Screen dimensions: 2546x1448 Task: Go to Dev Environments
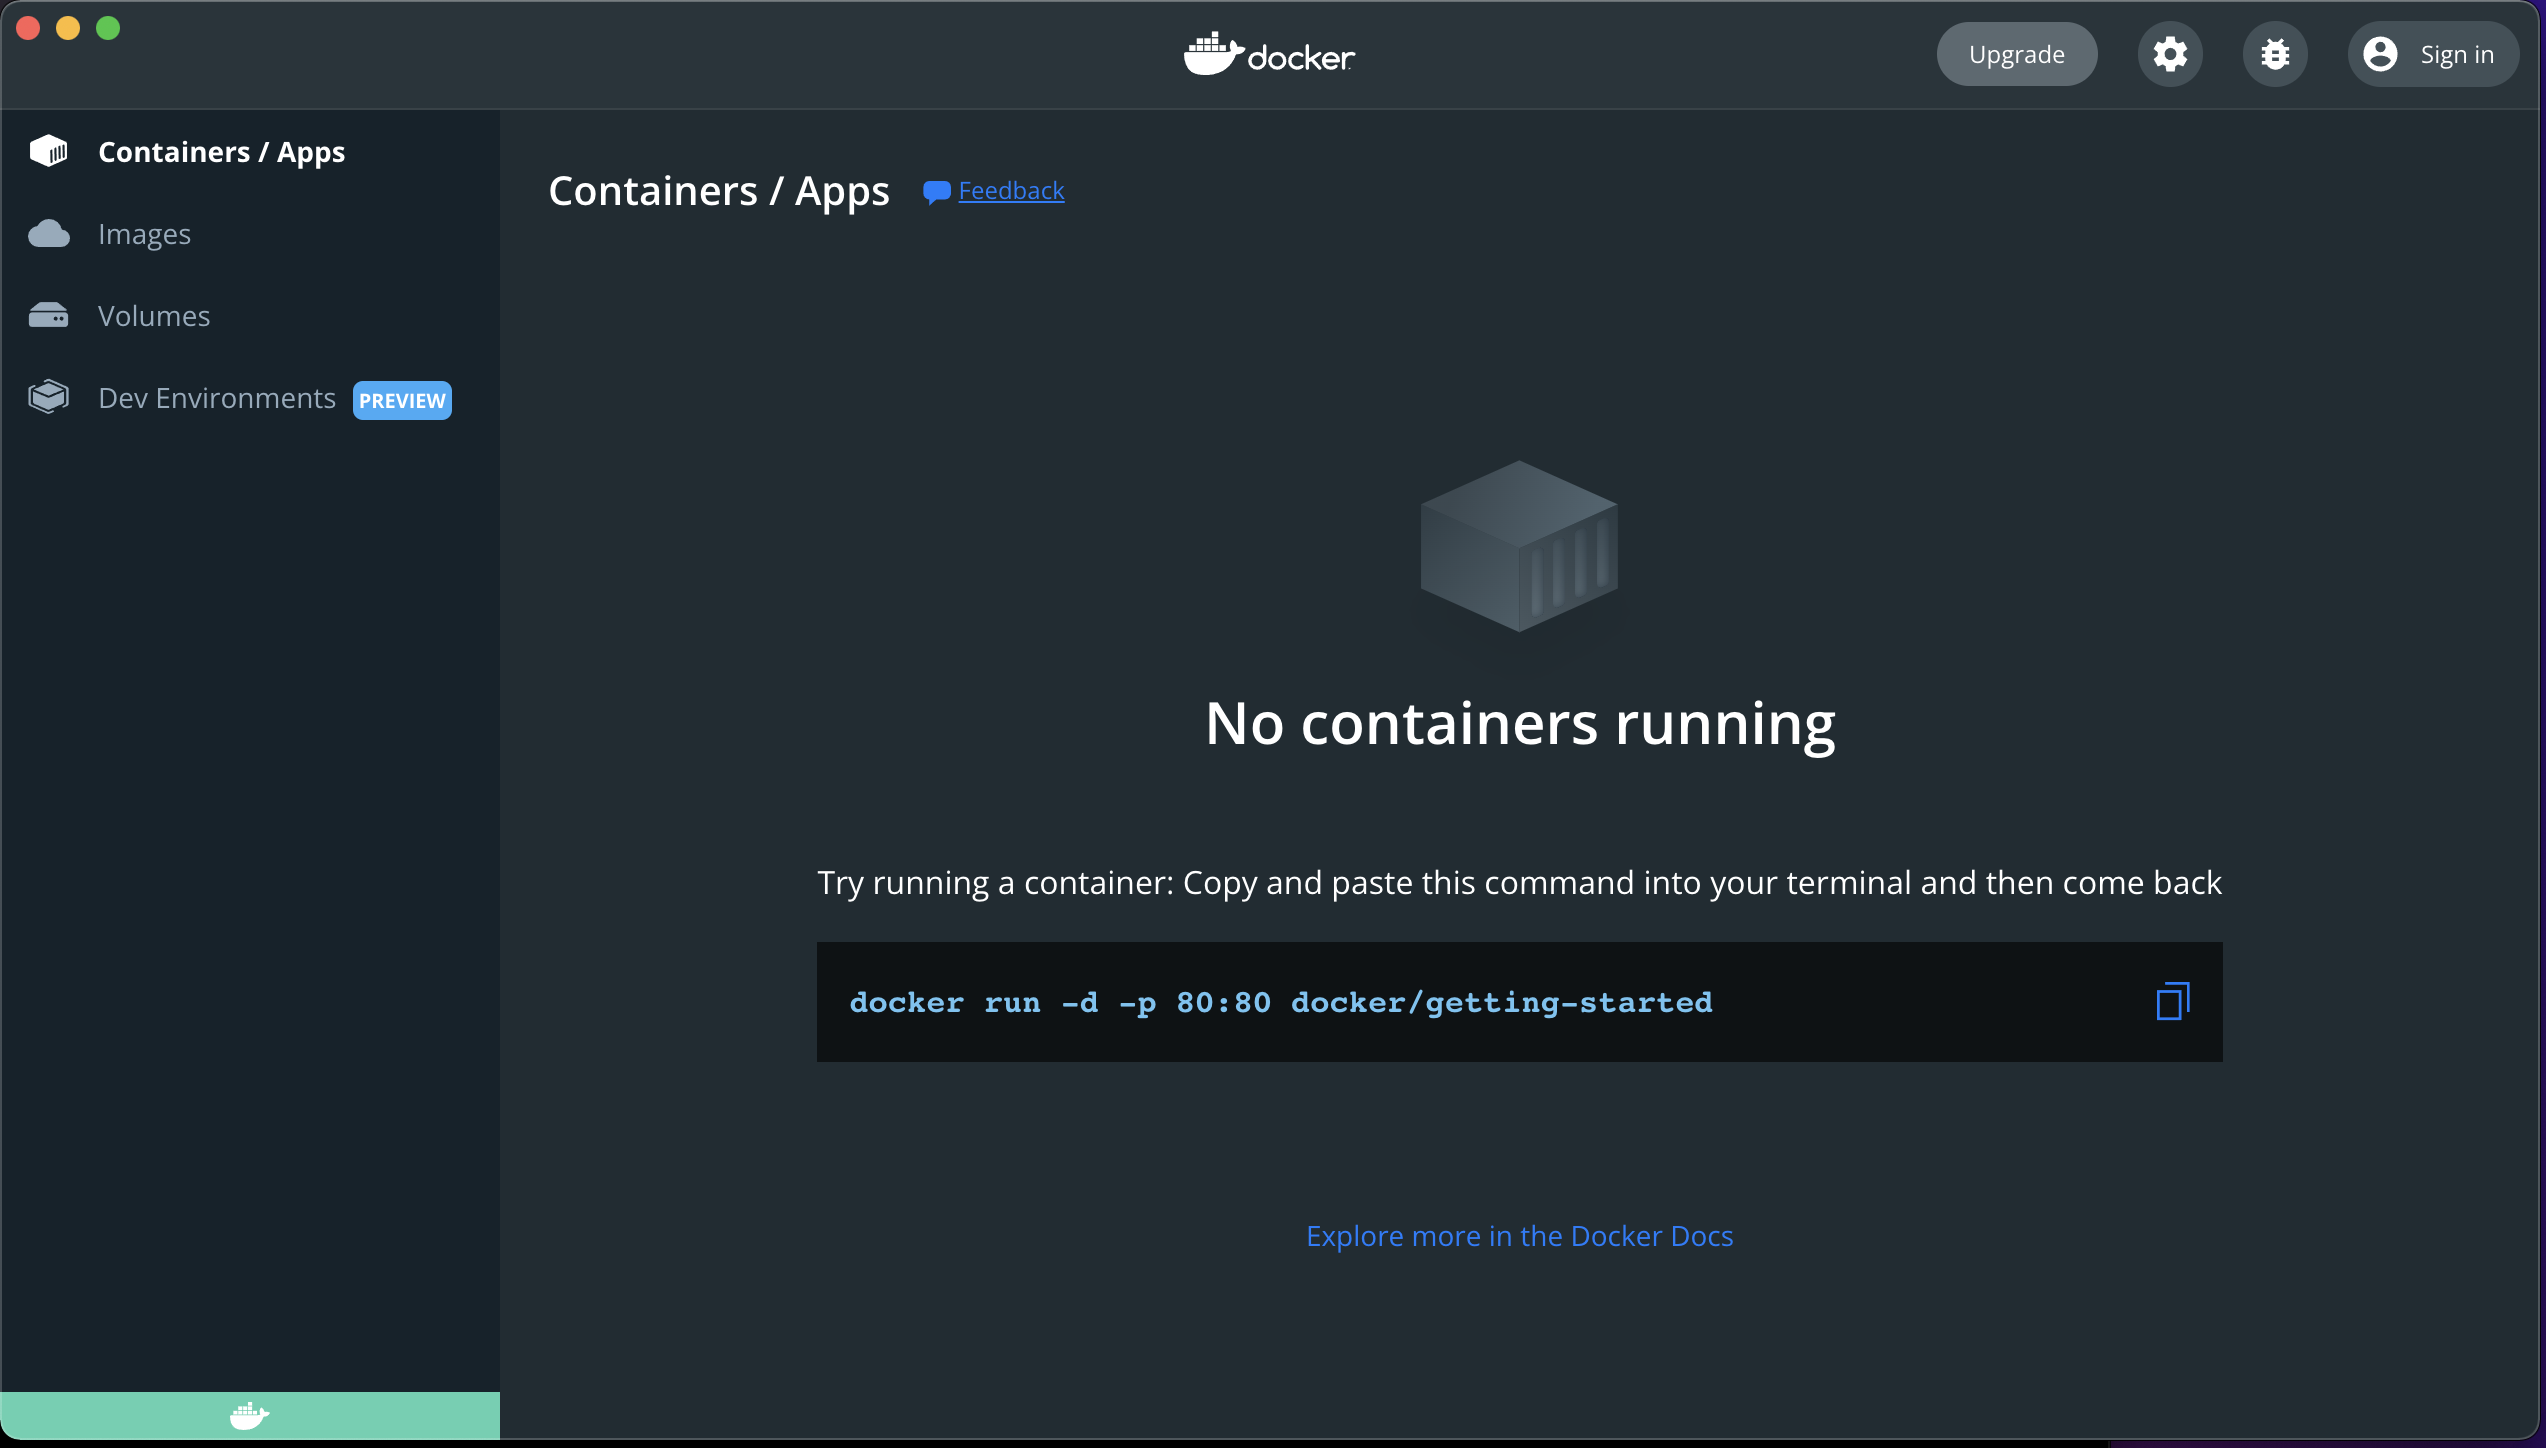pos(217,398)
